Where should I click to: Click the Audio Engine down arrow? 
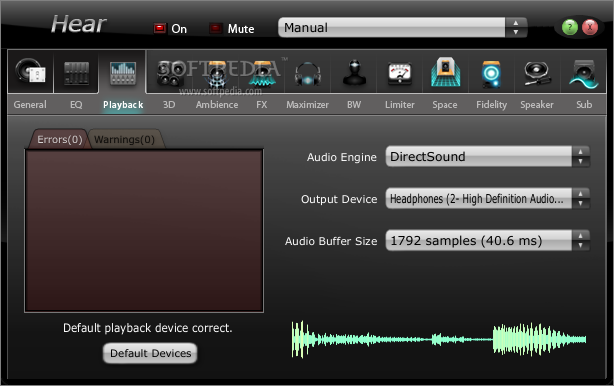(x=581, y=162)
